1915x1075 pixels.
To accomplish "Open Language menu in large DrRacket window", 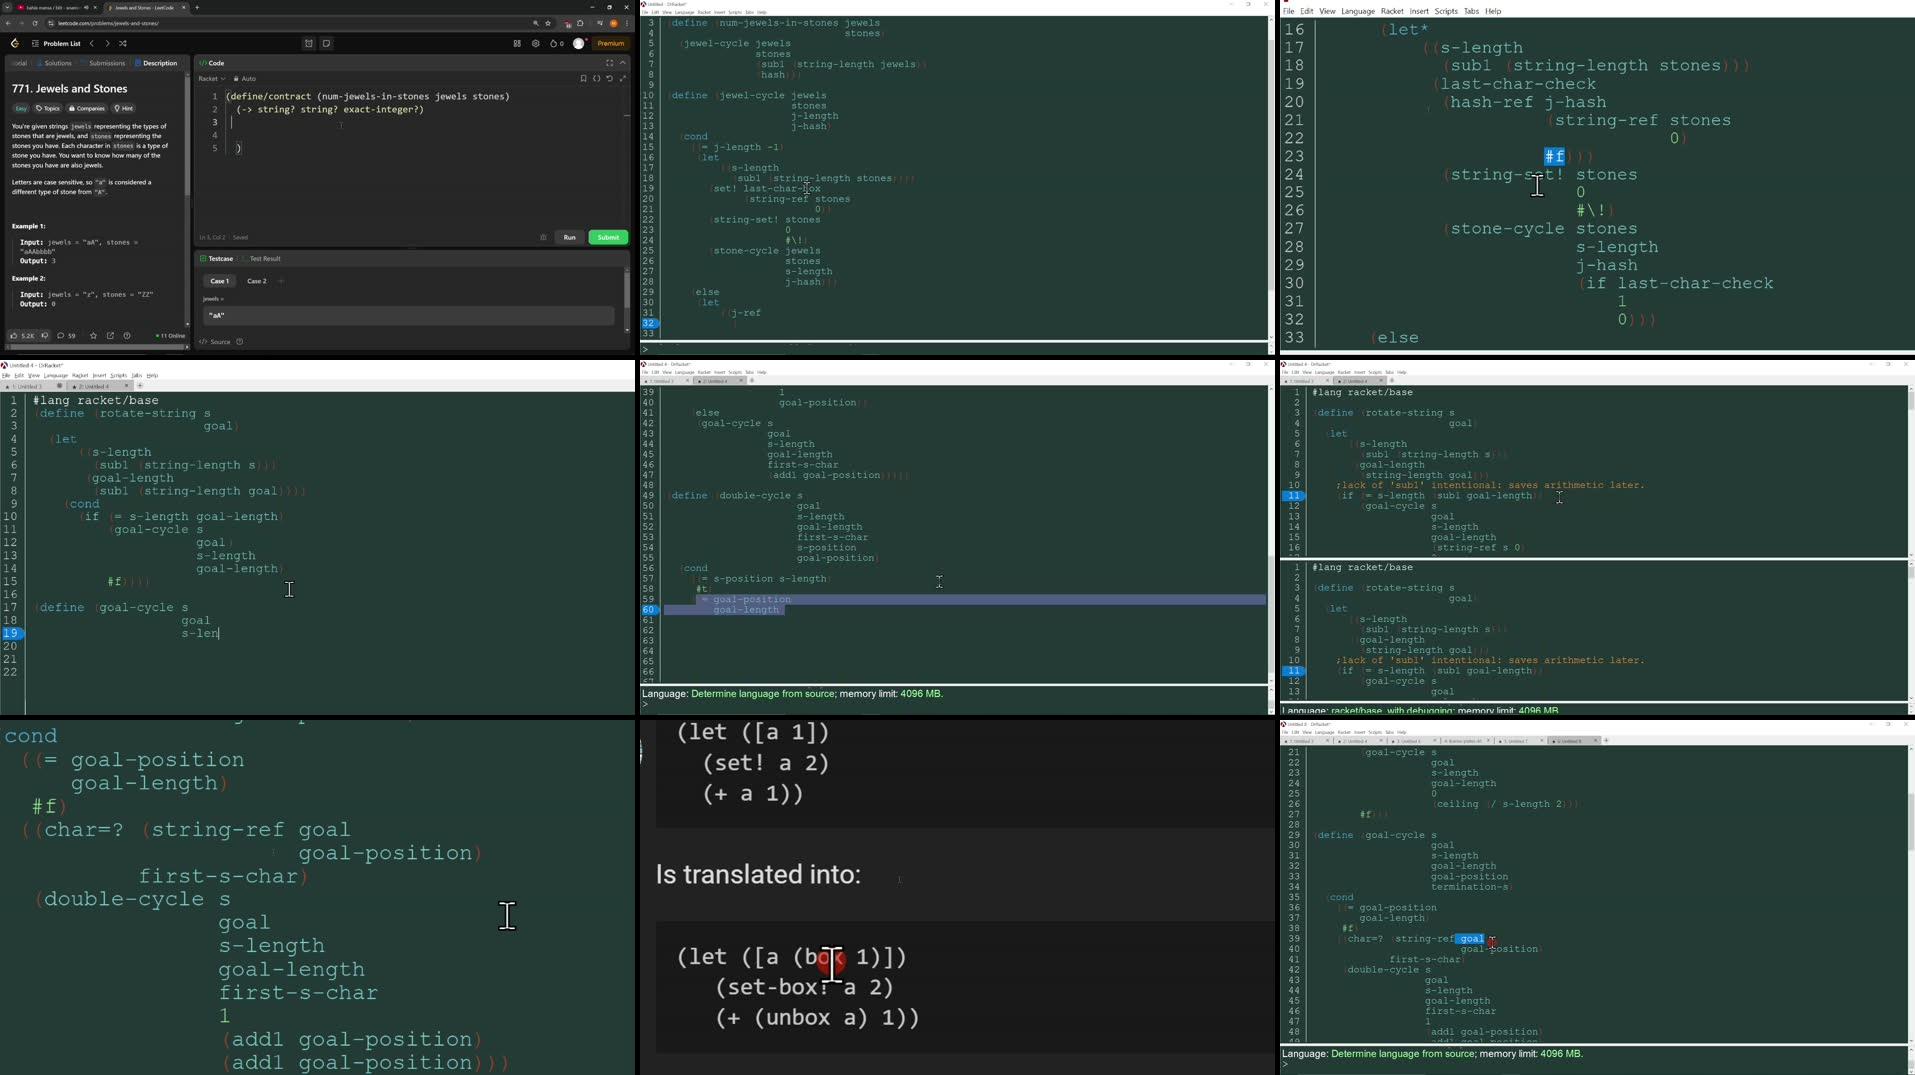I will 1357,11.
